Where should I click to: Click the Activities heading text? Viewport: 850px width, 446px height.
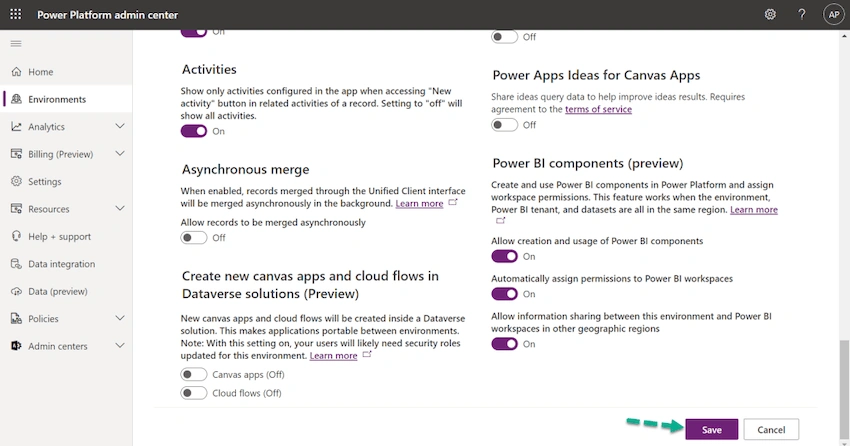pos(209,69)
